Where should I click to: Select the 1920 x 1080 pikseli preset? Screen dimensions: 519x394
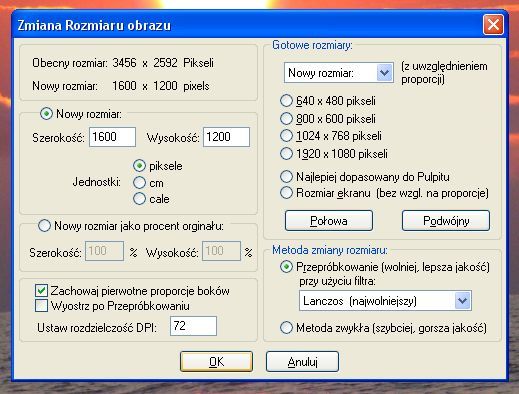click(x=286, y=154)
